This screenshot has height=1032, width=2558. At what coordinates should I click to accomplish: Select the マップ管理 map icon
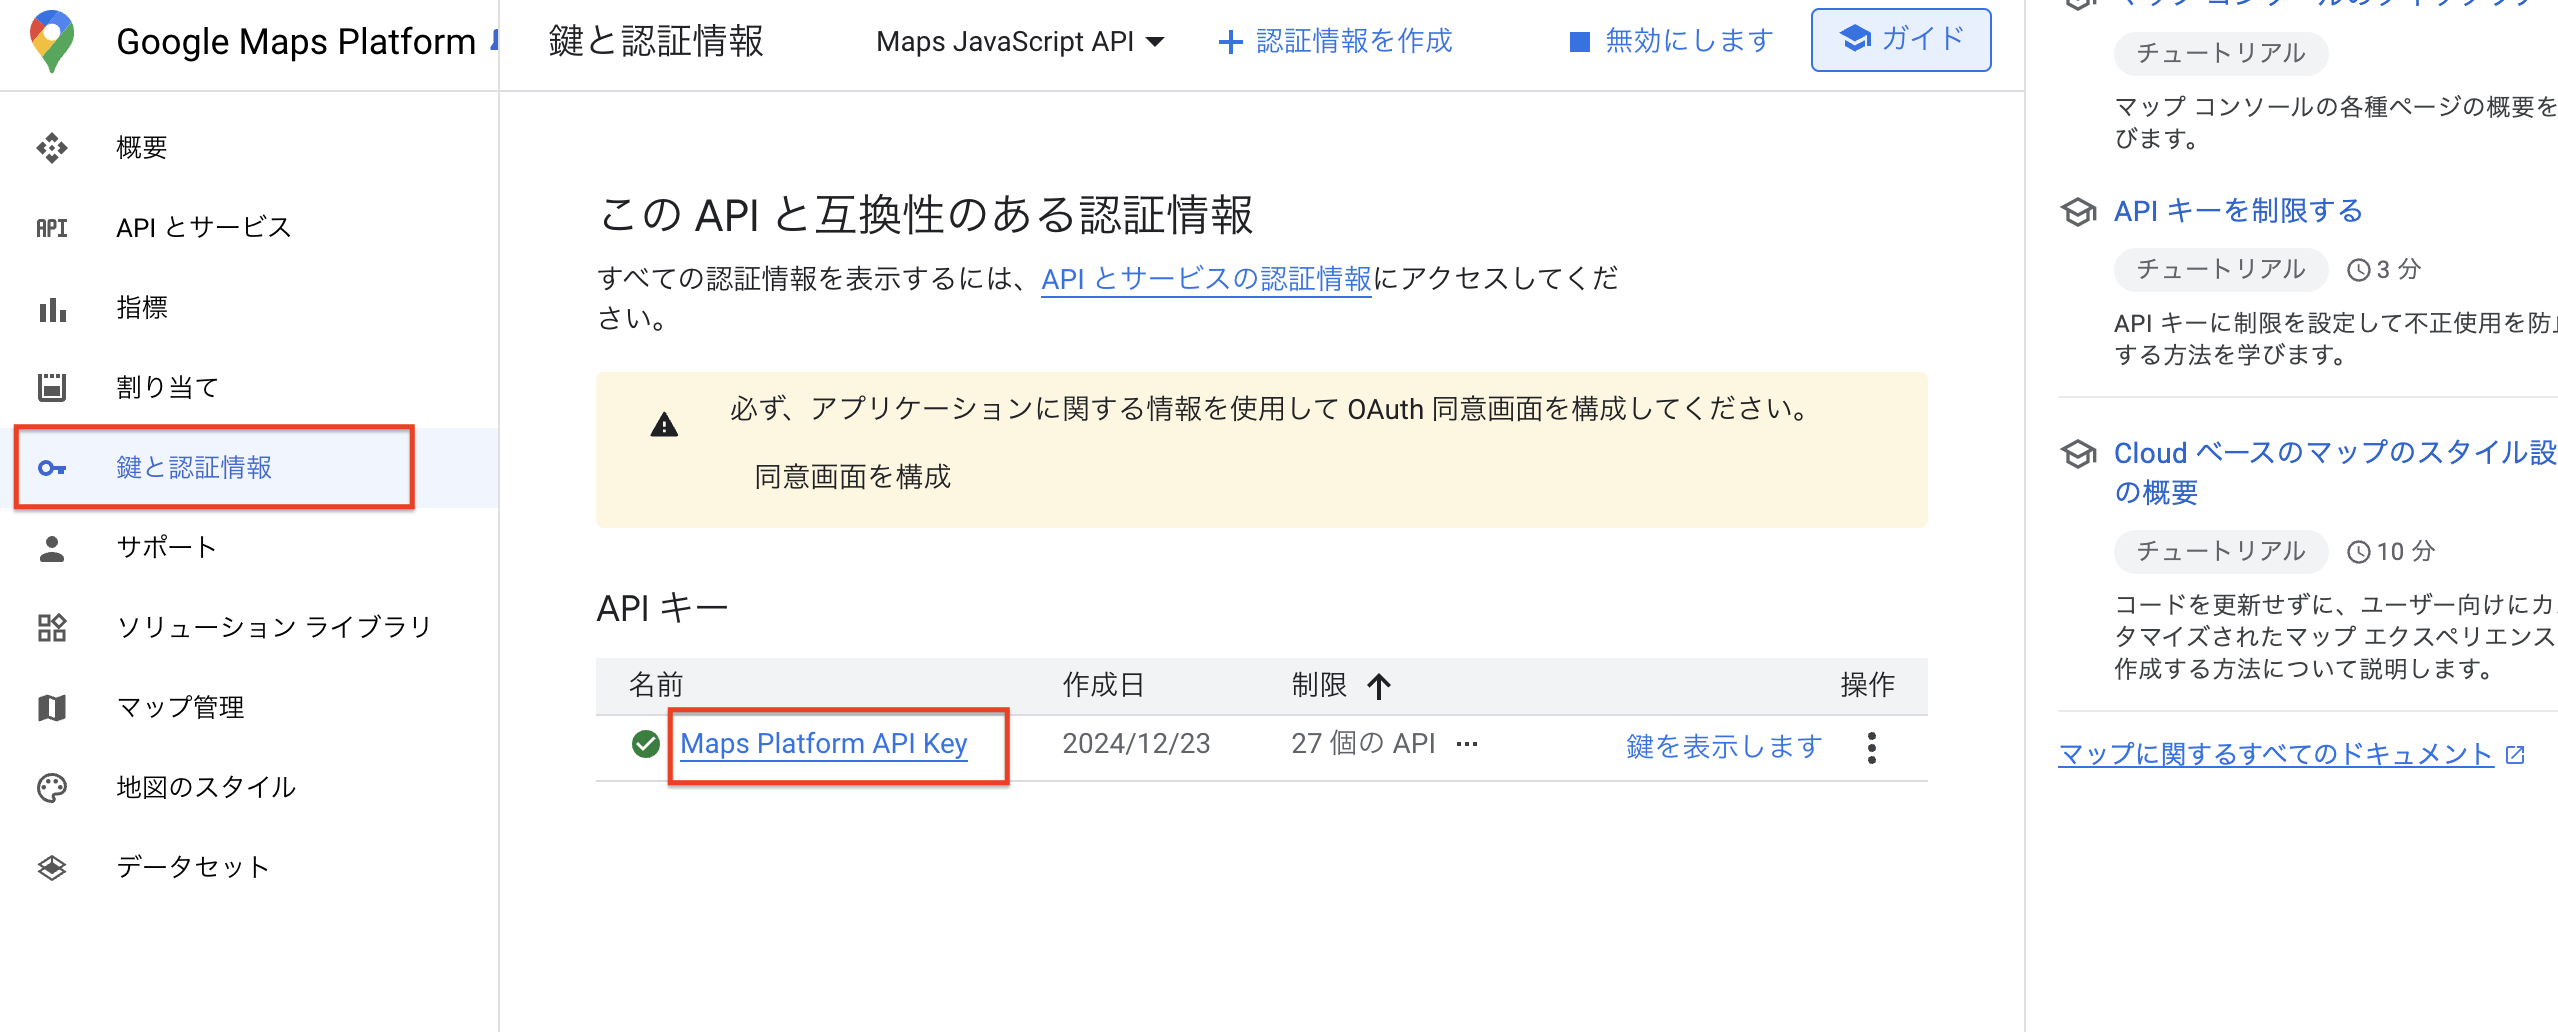click(52, 707)
